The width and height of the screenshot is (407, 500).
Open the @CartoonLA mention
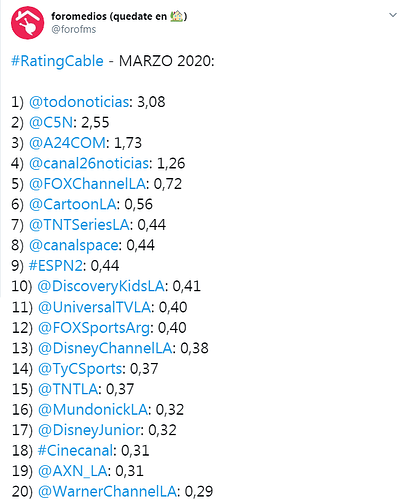[73, 204]
